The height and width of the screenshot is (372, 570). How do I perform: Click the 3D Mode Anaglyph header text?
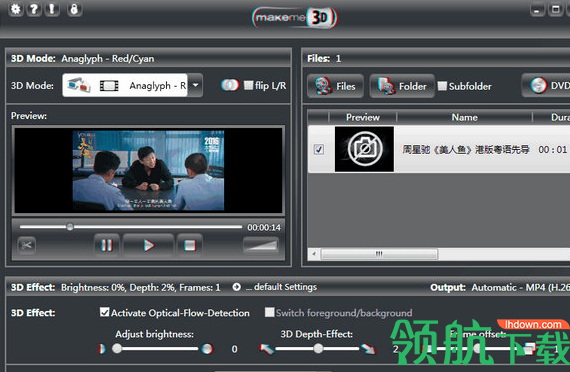[x=83, y=59]
